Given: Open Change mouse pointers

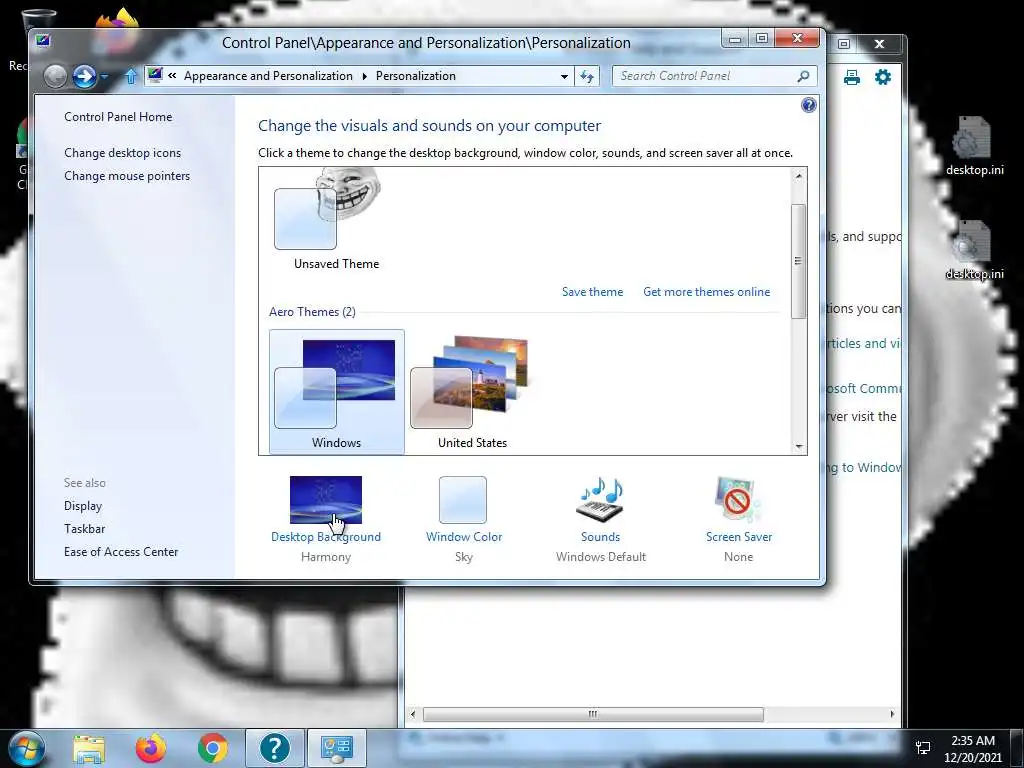Looking at the screenshot, I should [x=127, y=176].
